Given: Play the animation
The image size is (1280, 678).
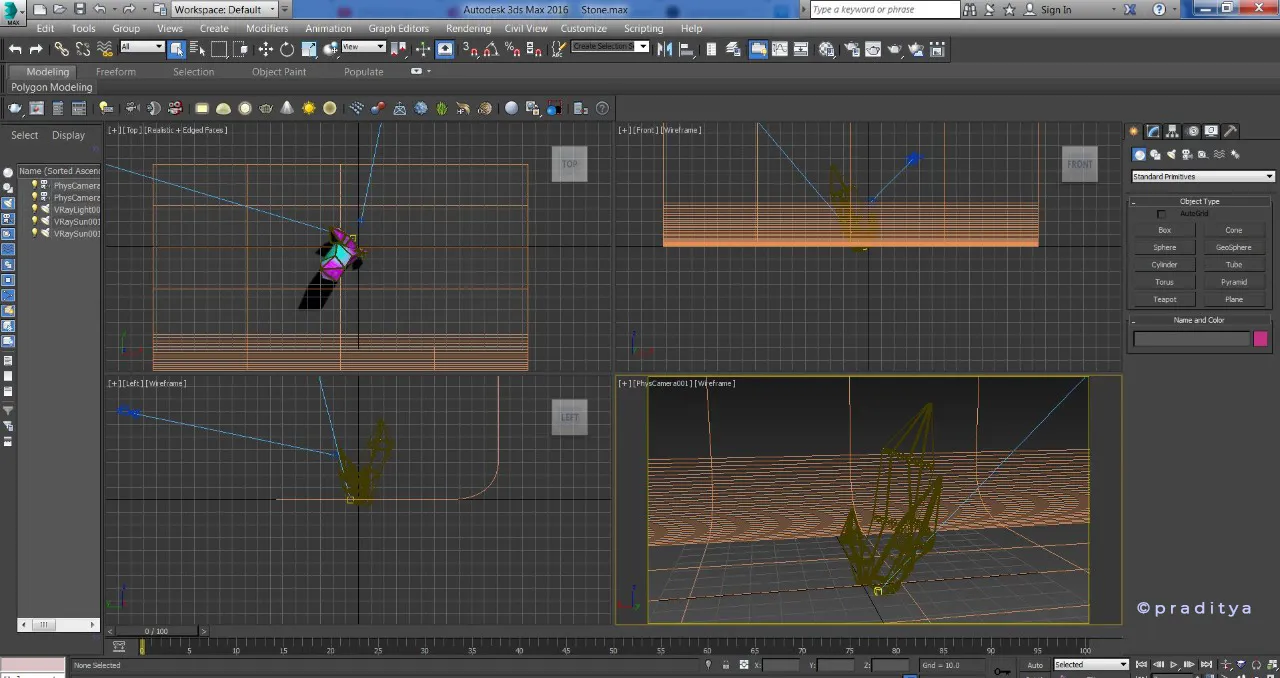Looking at the screenshot, I should click(1174, 665).
